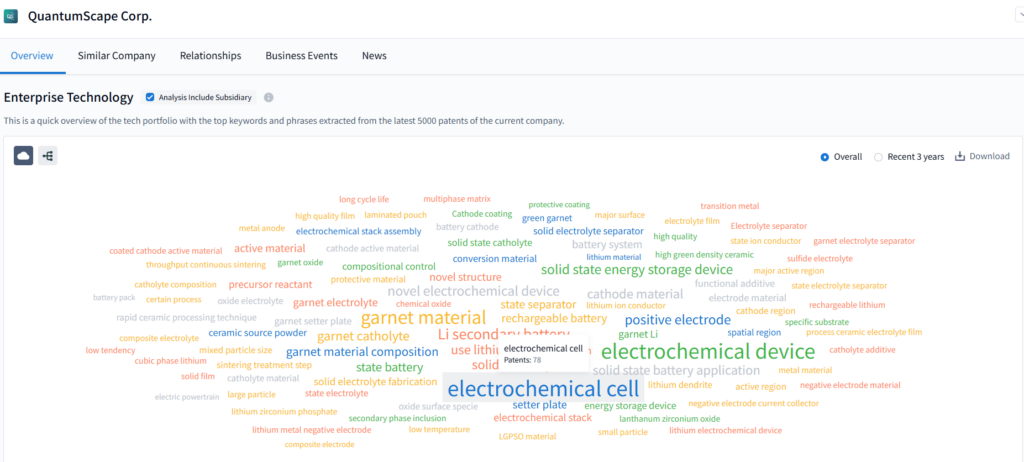
Task: Click the Download button label
Action: 989,156
